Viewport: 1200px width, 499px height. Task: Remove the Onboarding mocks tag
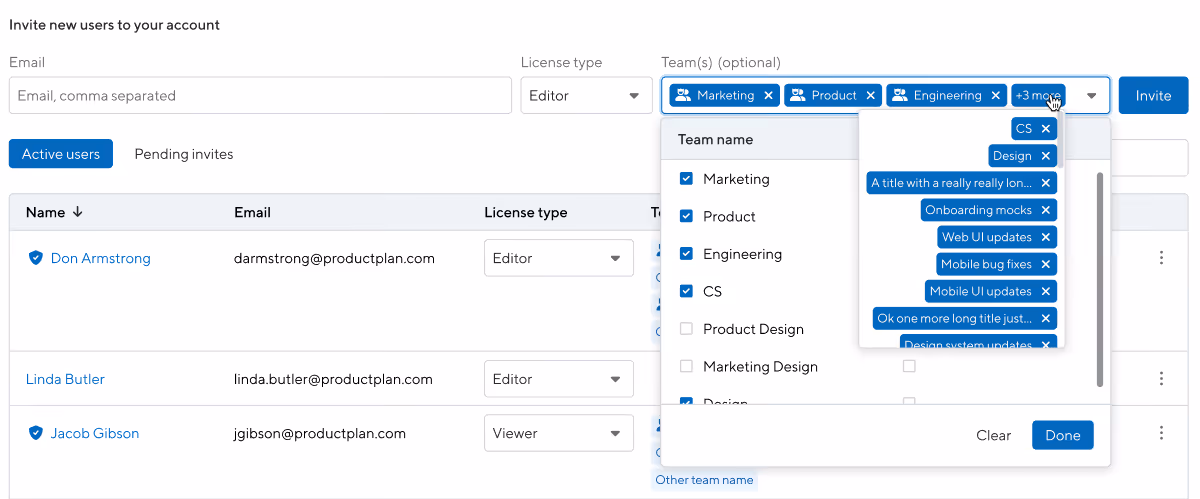pos(1046,210)
